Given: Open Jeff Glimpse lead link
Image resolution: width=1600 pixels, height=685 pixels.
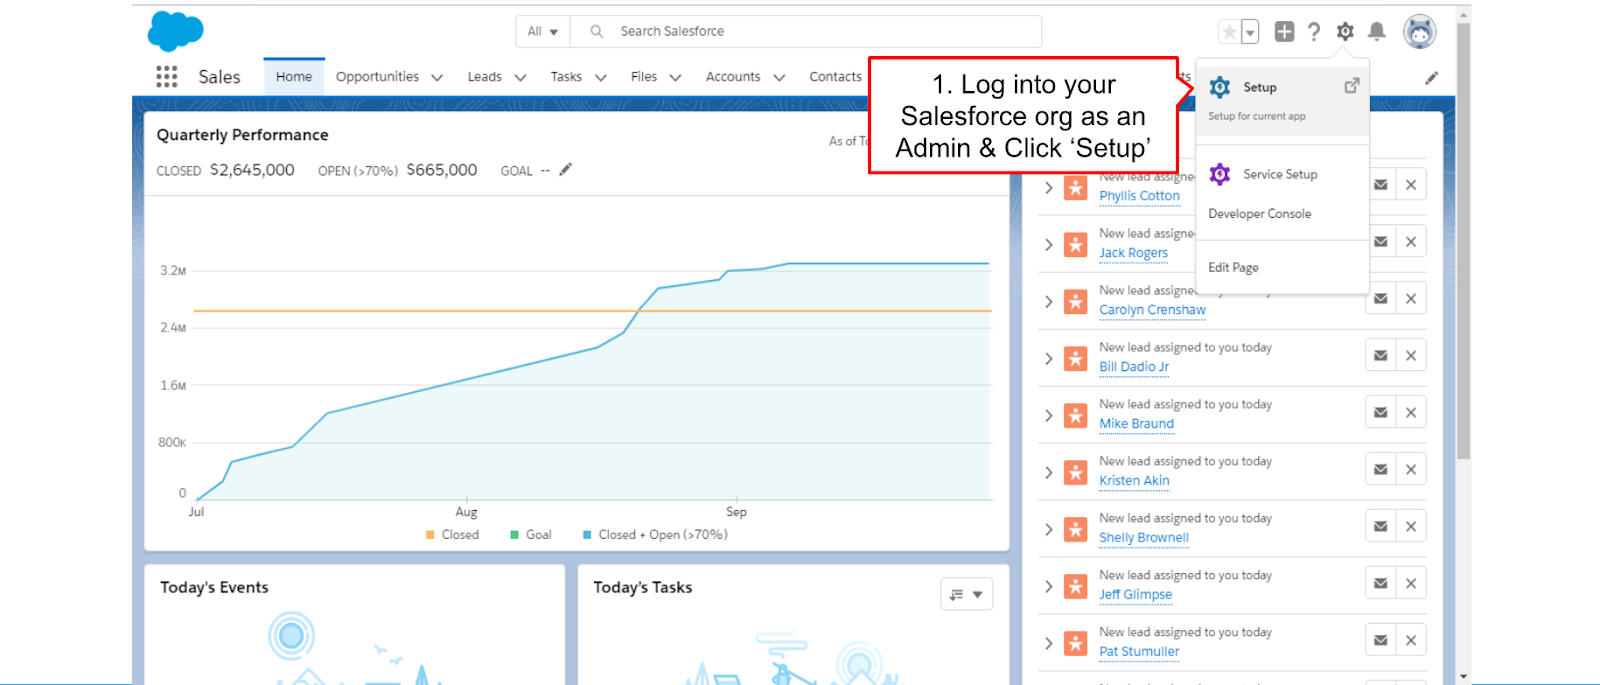Looking at the screenshot, I should point(1135,595).
